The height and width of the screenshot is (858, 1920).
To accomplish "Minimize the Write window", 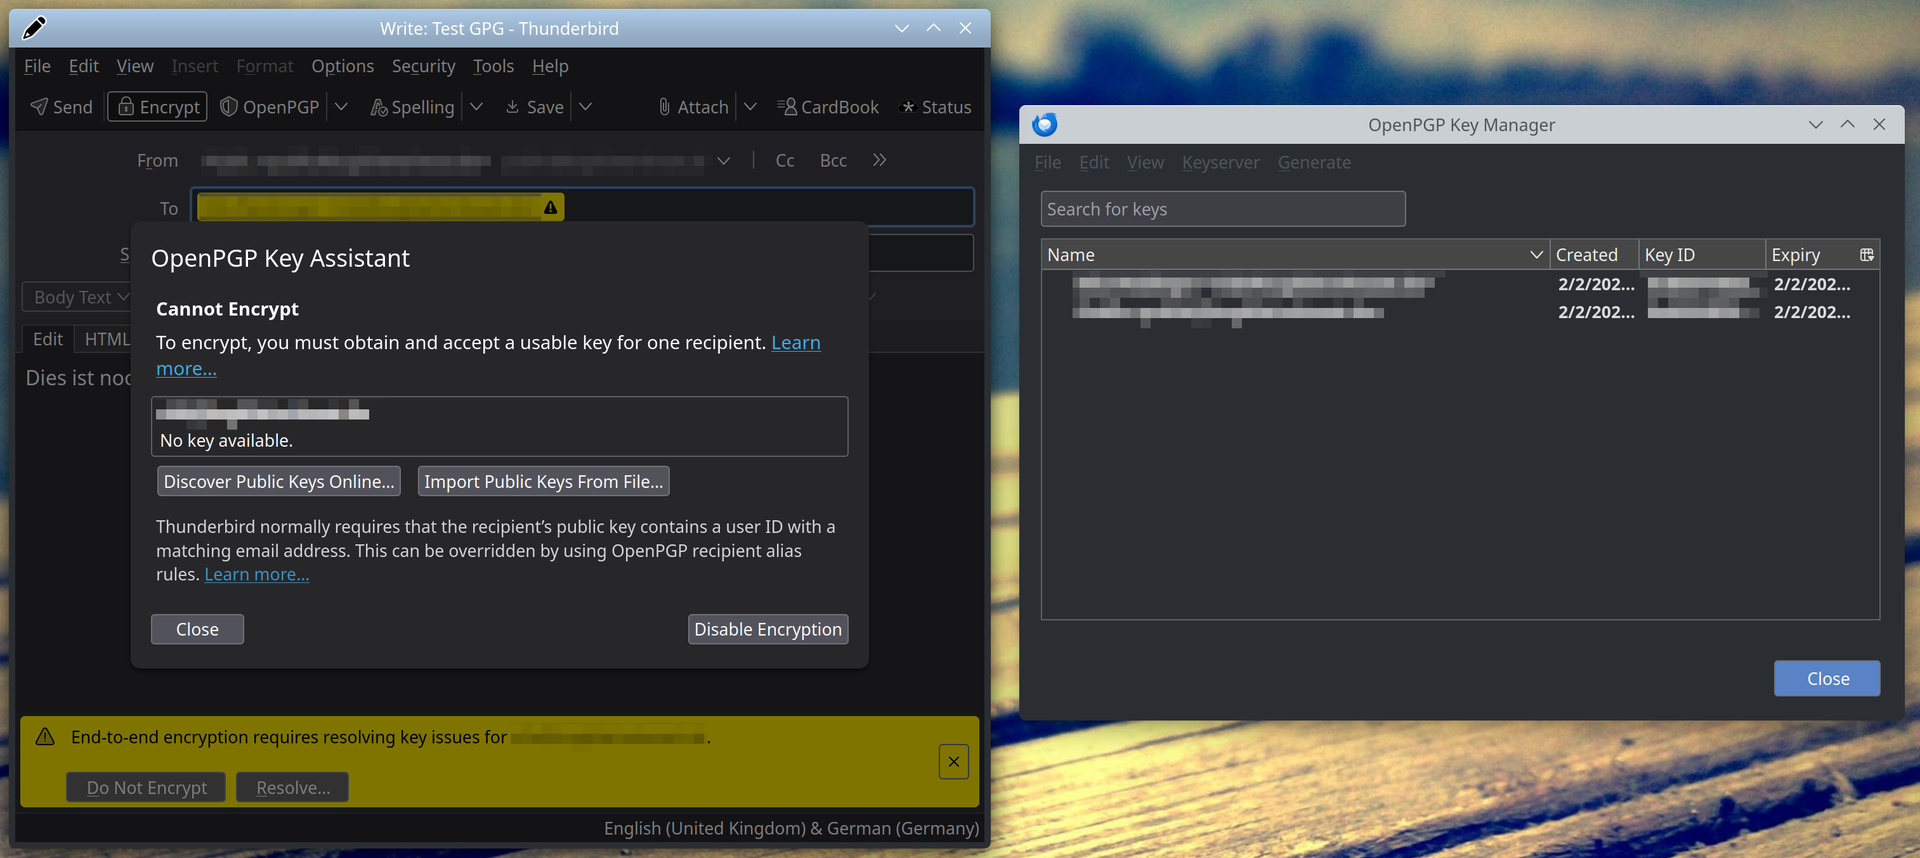I will click(x=902, y=28).
